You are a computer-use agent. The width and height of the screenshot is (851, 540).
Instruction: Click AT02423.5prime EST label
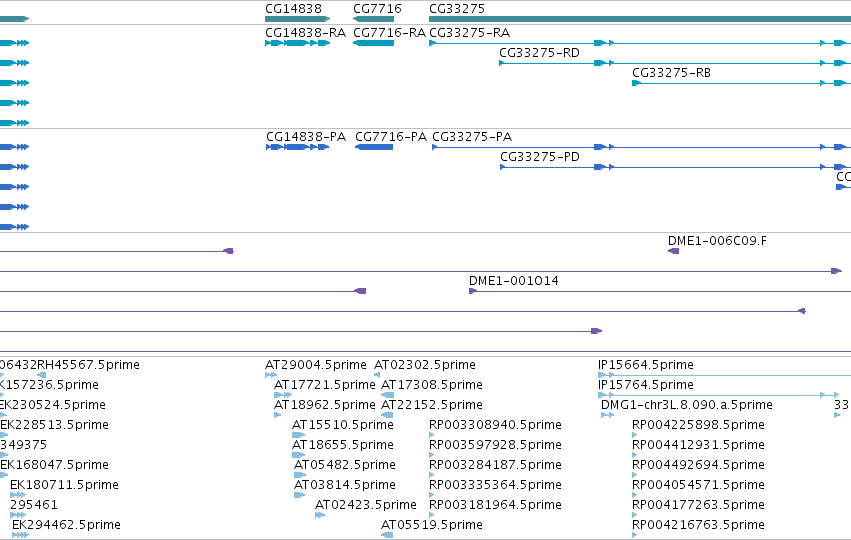pos(366,505)
